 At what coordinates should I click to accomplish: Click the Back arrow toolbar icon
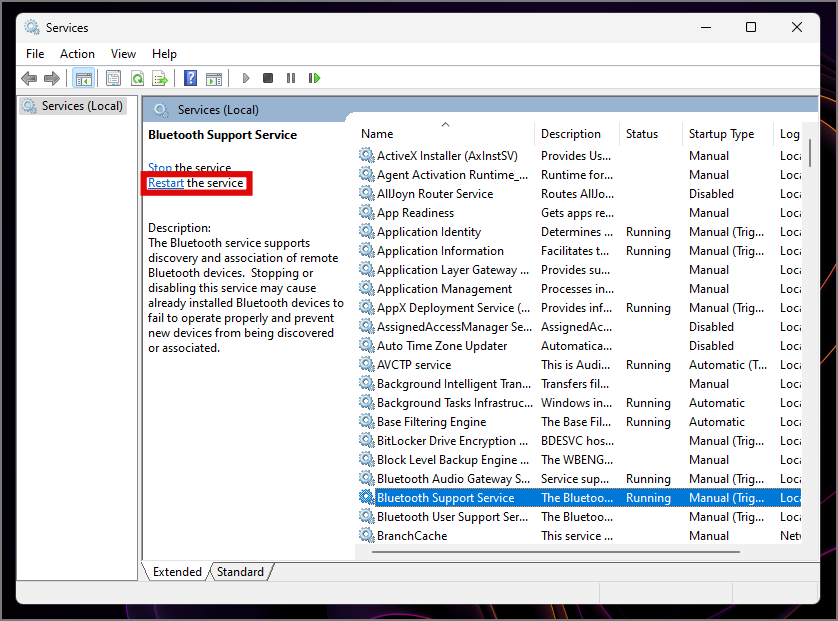pyautogui.click(x=29, y=79)
